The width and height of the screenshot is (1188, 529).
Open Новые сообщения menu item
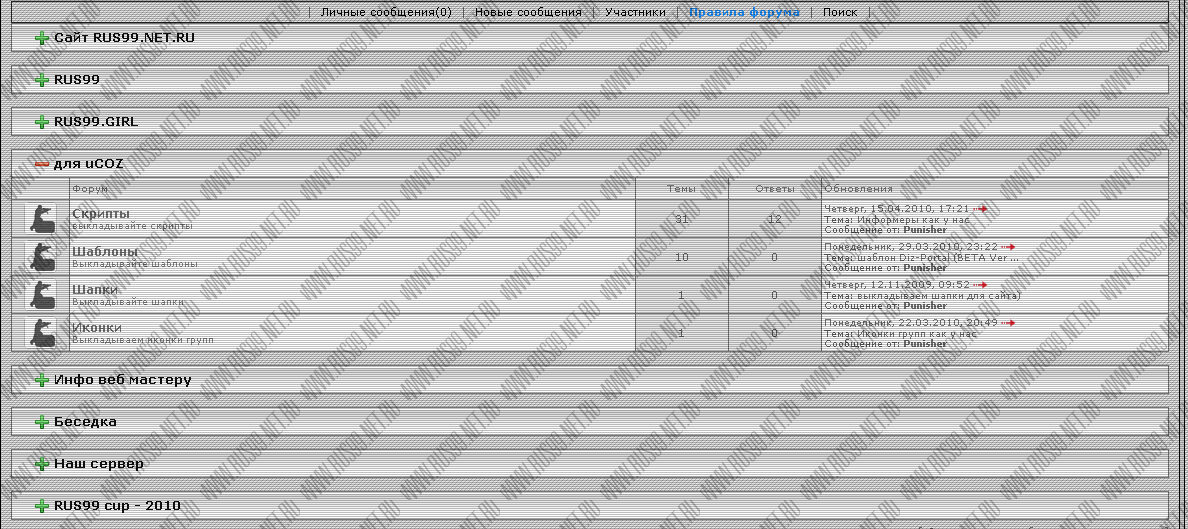click(527, 12)
